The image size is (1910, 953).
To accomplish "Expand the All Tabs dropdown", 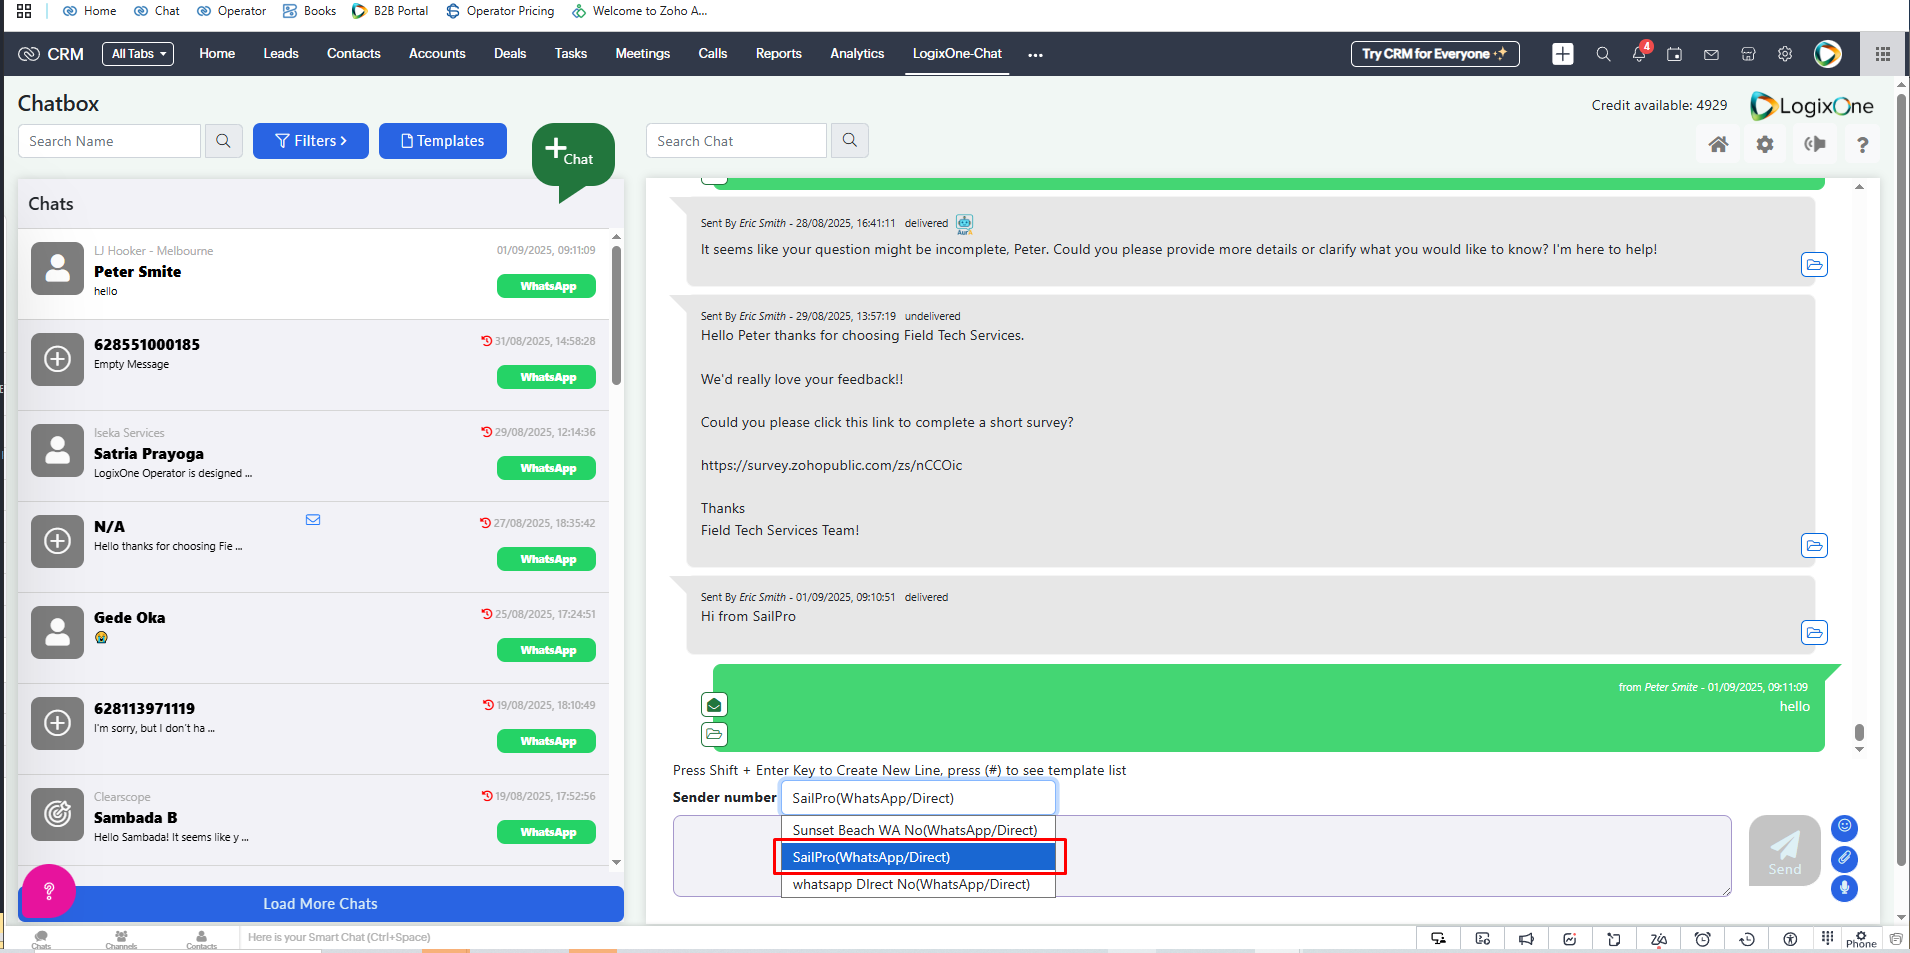I will (x=138, y=54).
